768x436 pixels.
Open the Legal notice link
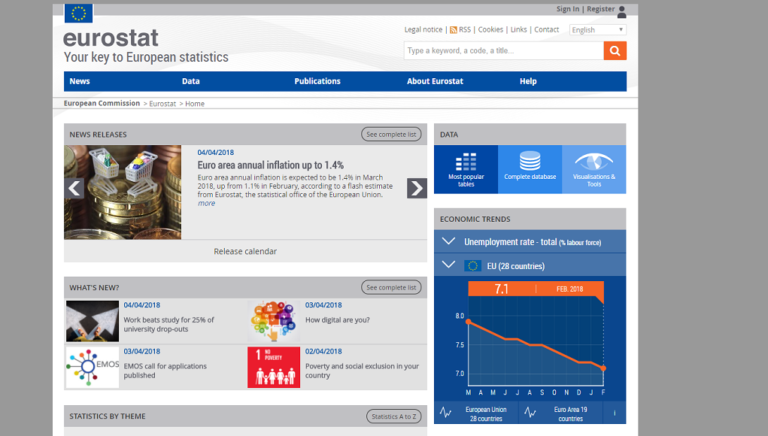pyautogui.click(x=423, y=29)
